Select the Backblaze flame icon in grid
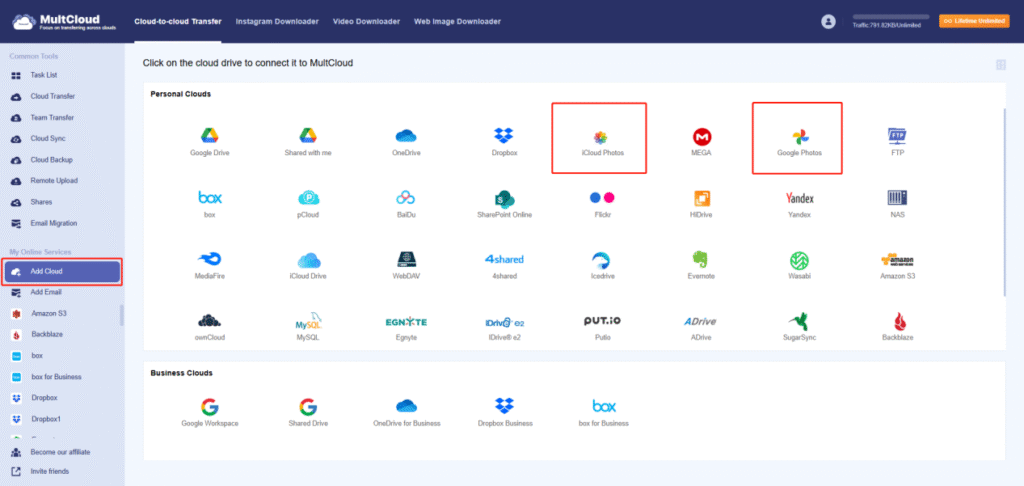The image size is (1024, 486). (896, 321)
